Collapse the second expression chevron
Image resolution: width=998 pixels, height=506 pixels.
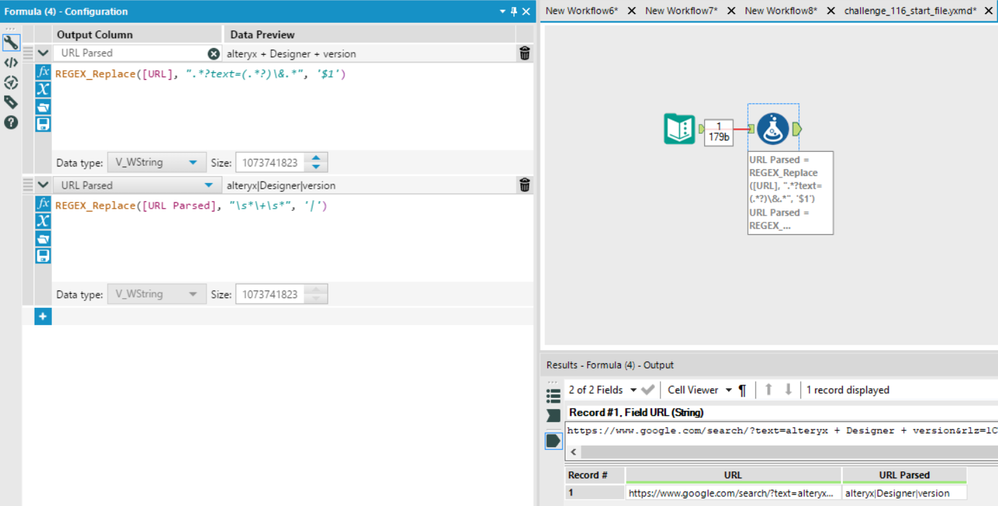click(x=43, y=185)
